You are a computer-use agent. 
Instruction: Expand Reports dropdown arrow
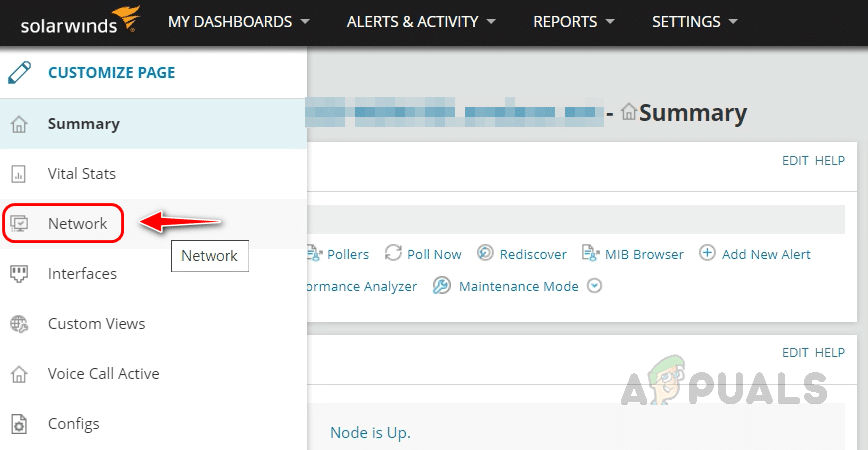[610, 22]
